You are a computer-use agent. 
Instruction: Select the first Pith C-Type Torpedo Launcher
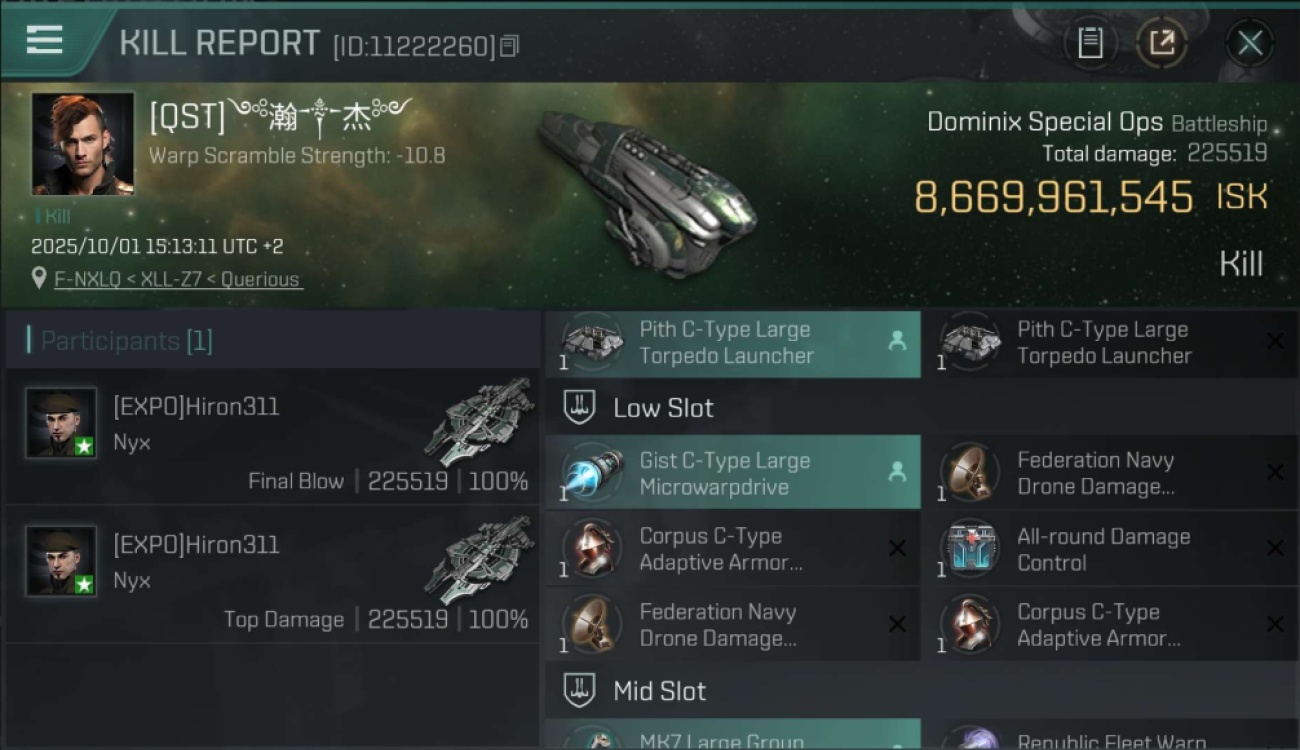point(733,342)
